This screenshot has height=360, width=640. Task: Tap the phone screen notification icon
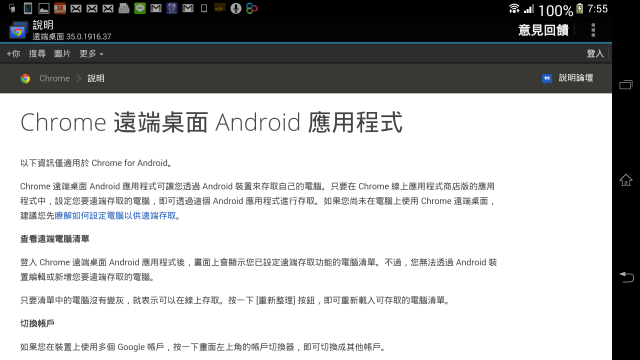[28, 8]
